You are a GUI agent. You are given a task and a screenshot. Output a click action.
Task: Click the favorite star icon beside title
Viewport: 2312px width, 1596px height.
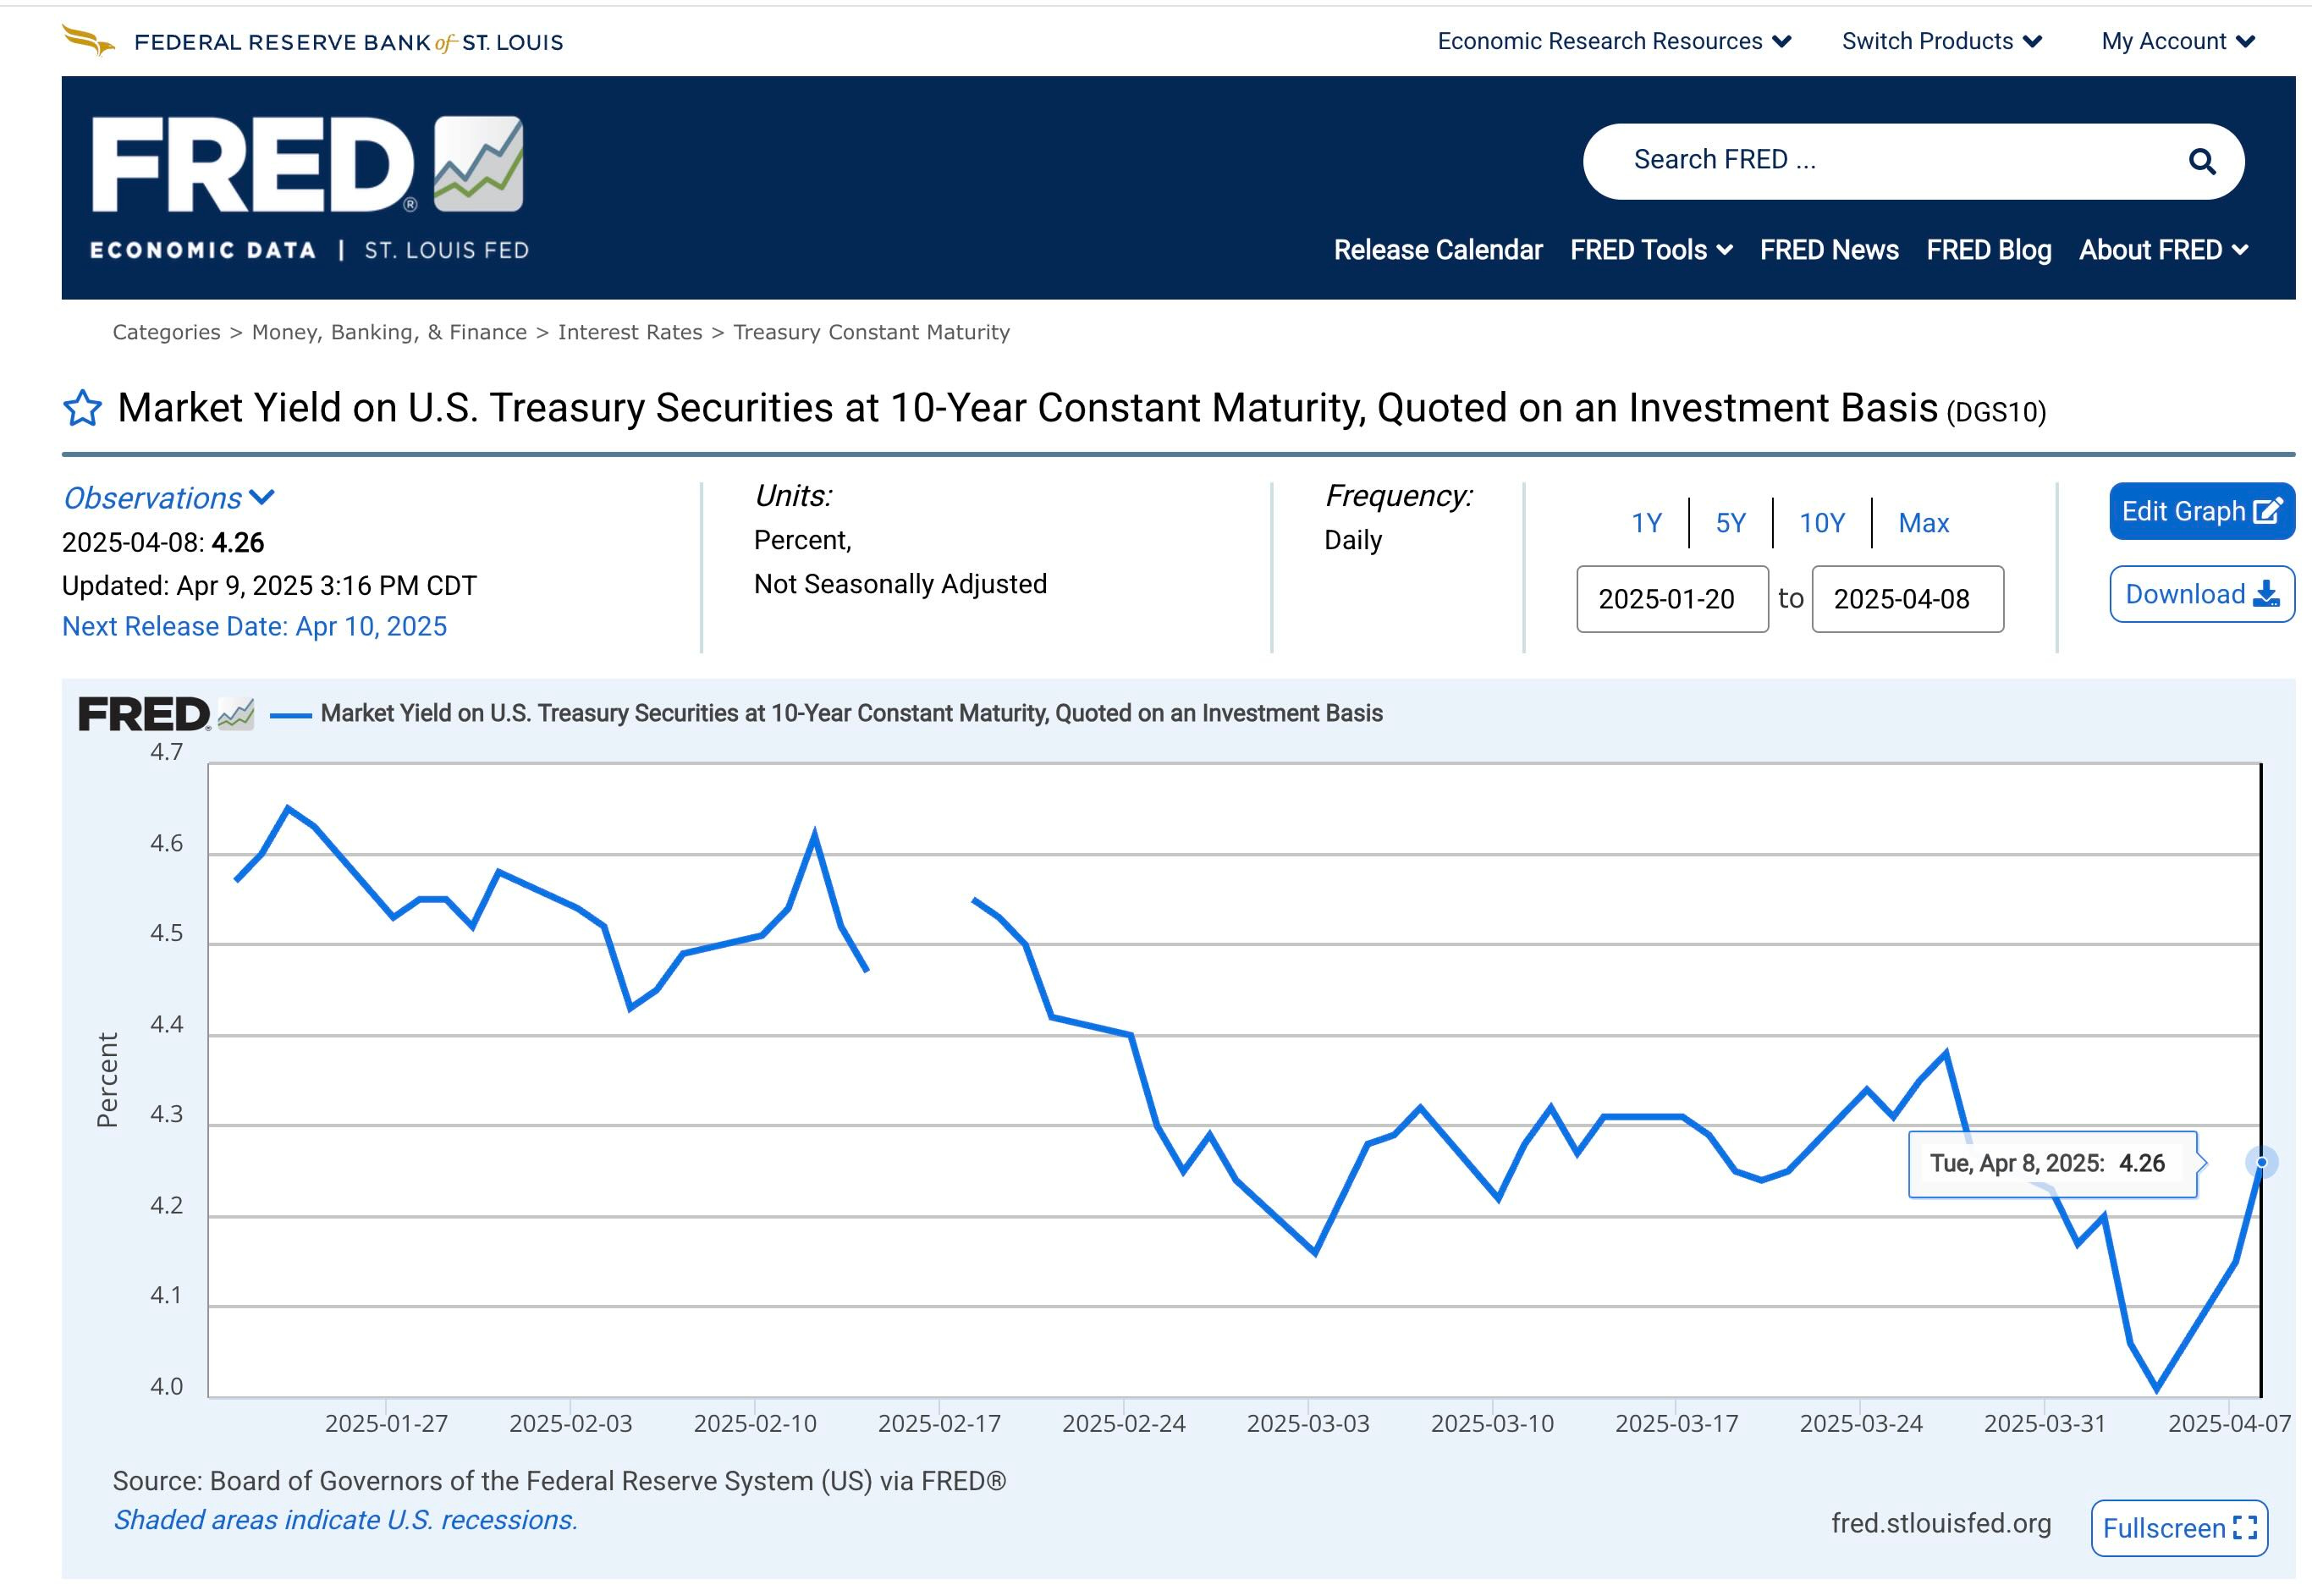(82, 408)
